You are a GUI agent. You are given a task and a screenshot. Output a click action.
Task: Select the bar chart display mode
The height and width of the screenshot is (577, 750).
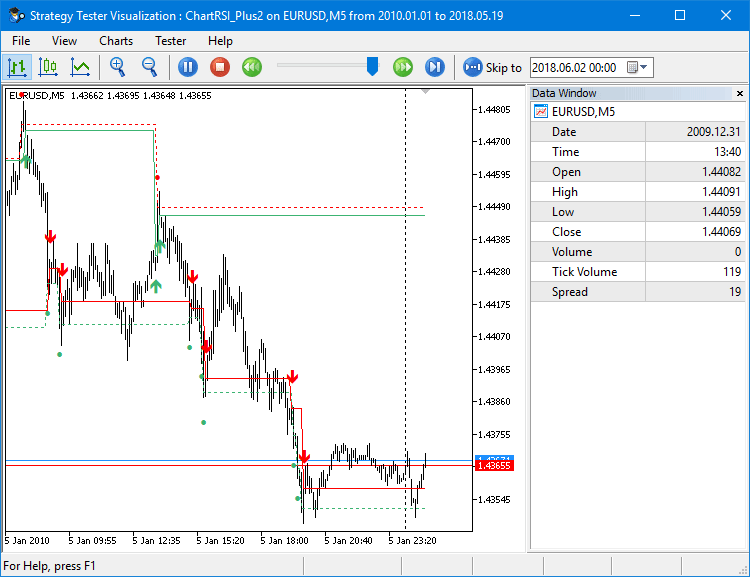point(17,67)
